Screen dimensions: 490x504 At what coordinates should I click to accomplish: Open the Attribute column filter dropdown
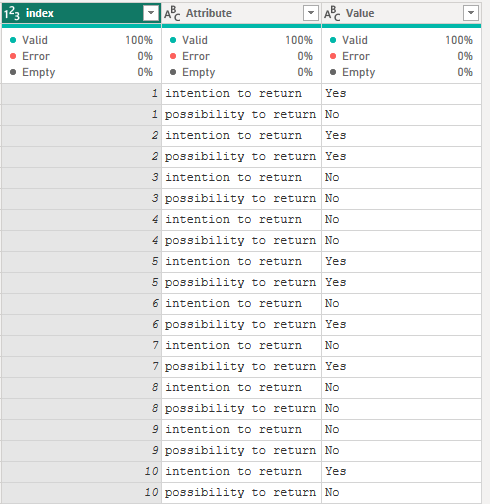[x=311, y=13]
